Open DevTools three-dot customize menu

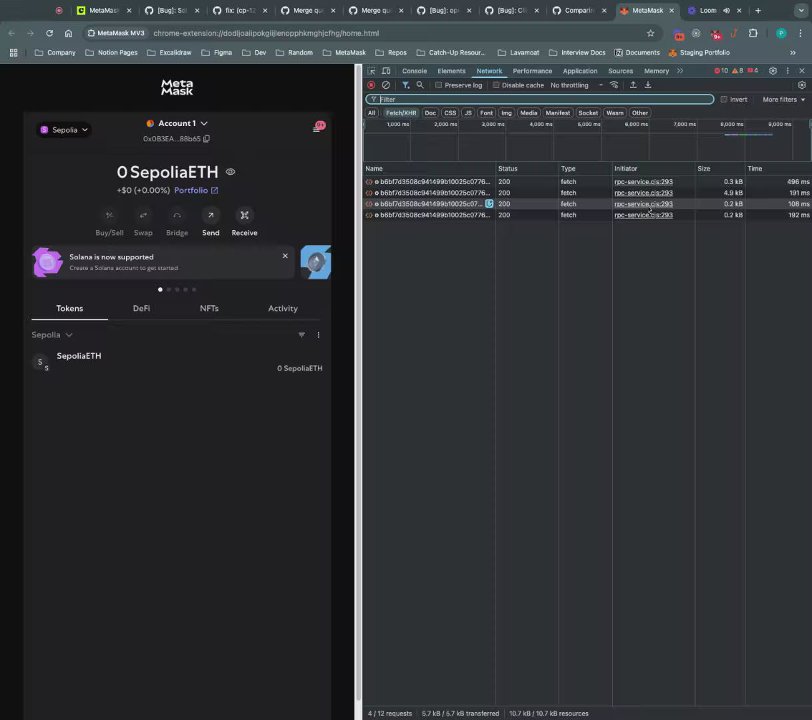pyautogui.click(x=788, y=70)
